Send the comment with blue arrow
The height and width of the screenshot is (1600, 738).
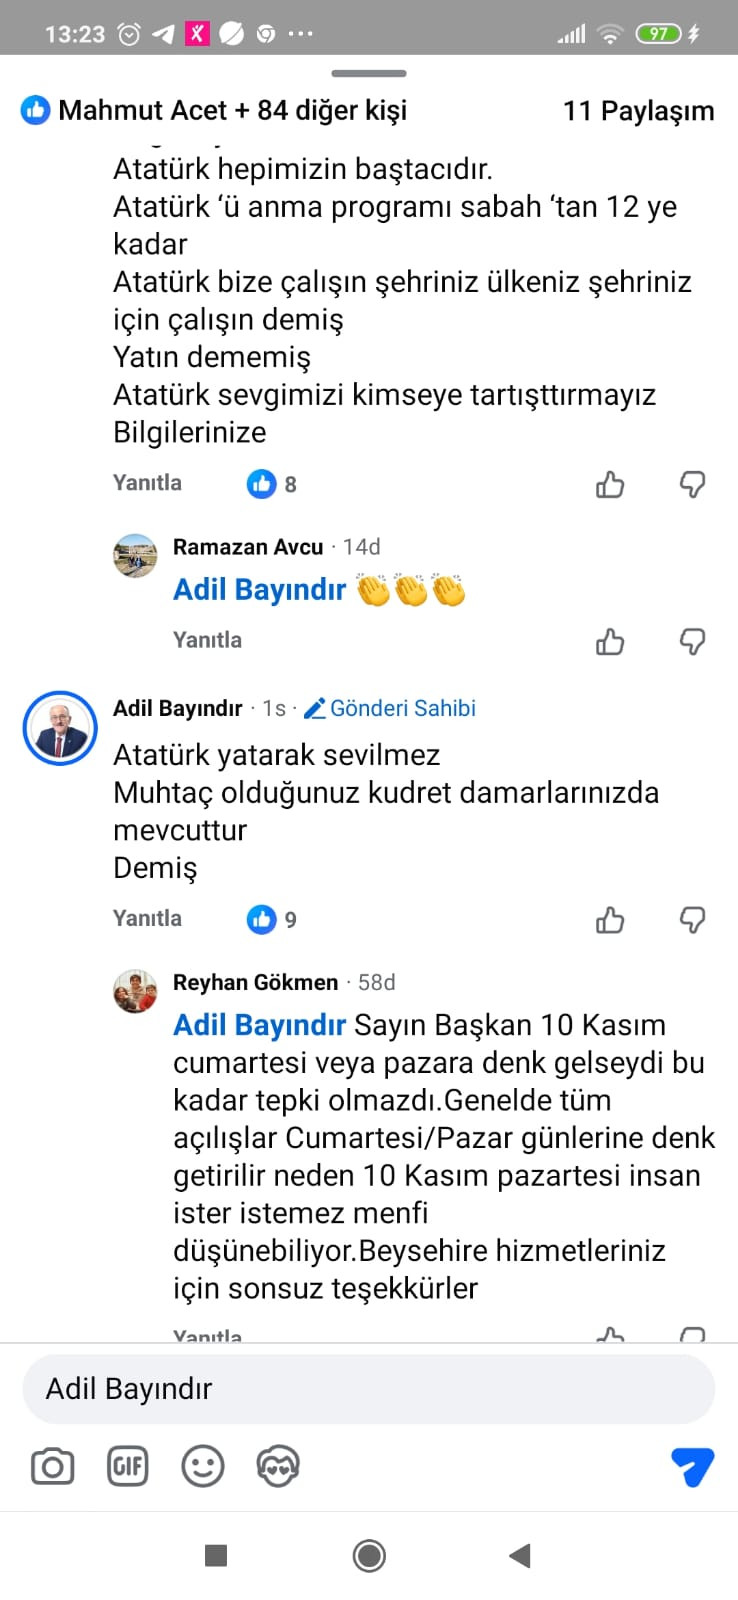coord(692,1466)
